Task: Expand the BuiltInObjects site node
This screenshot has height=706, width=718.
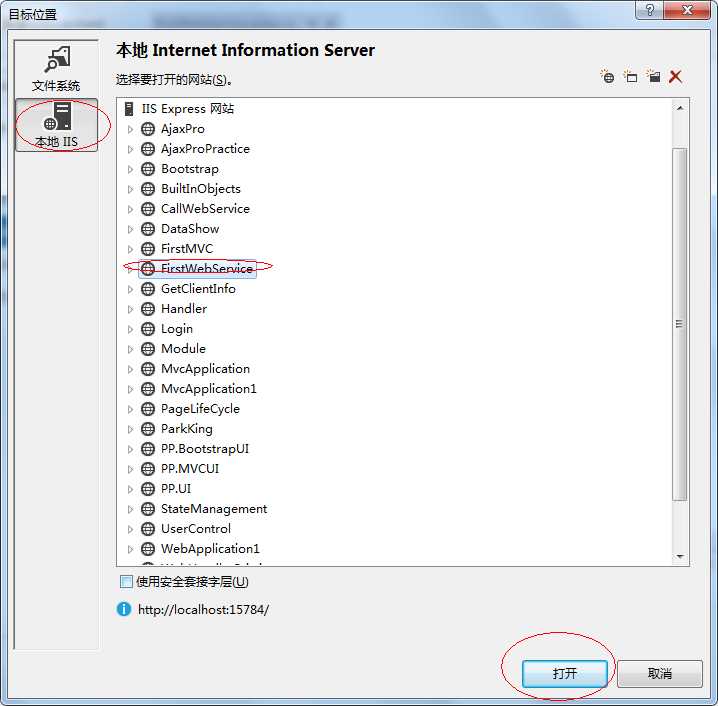Action: [131, 189]
